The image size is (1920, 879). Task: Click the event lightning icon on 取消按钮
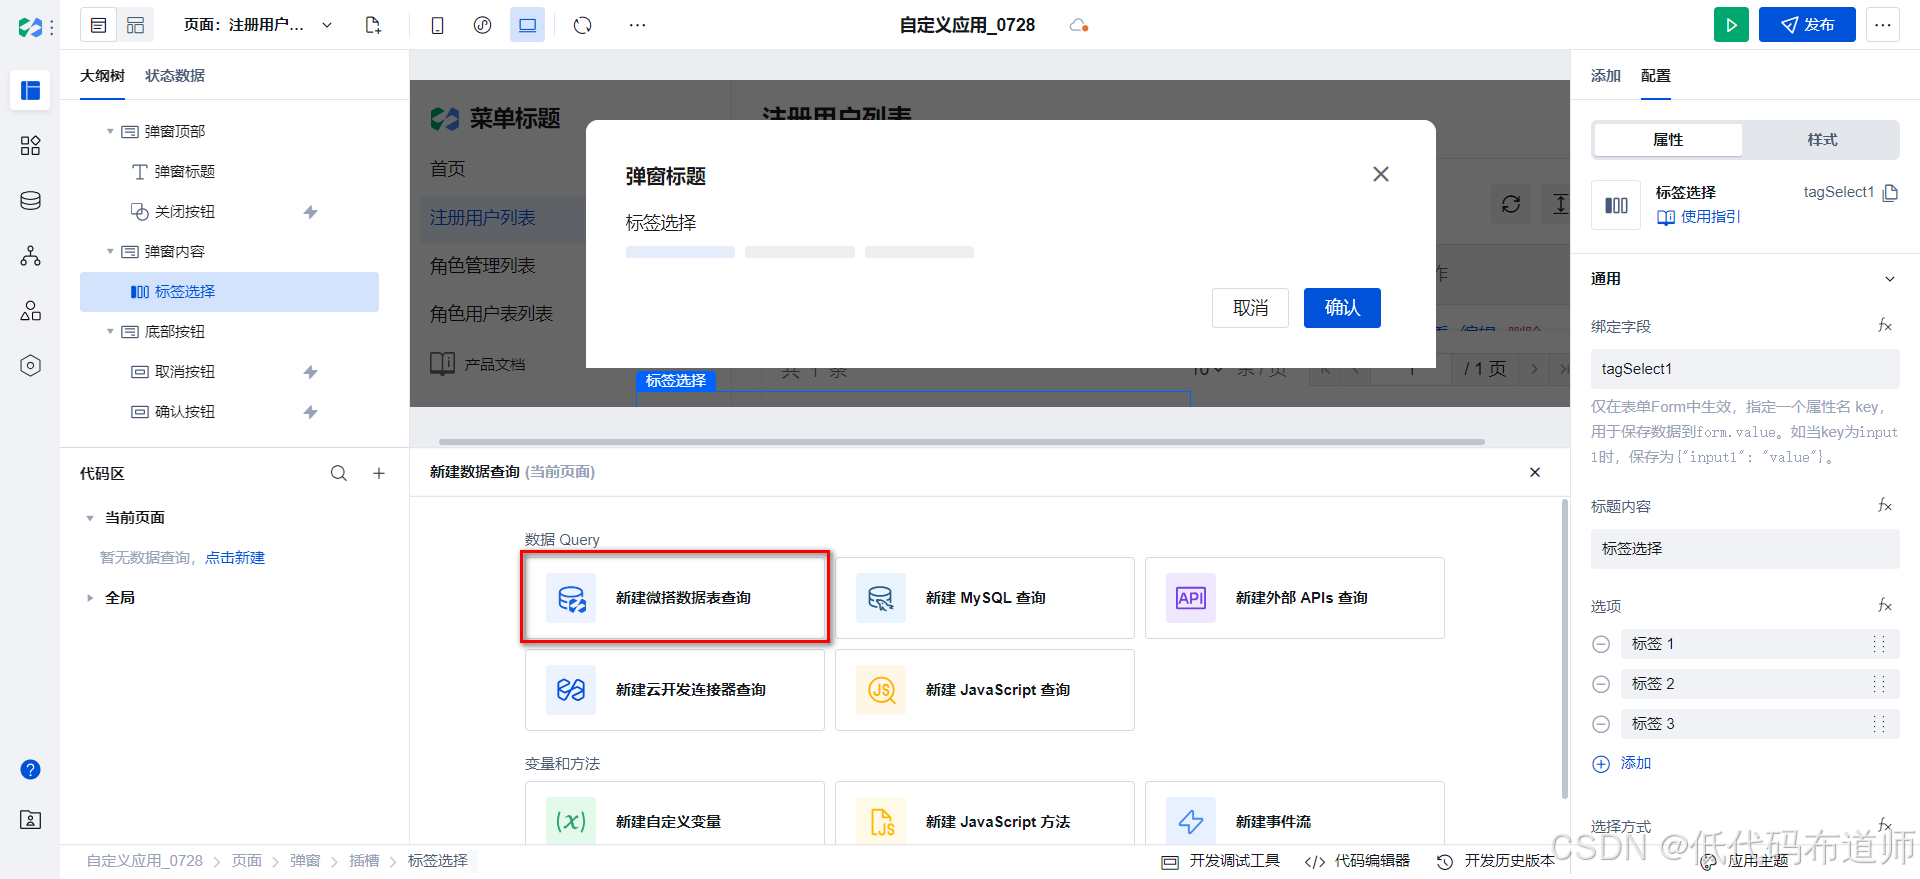click(311, 372)
